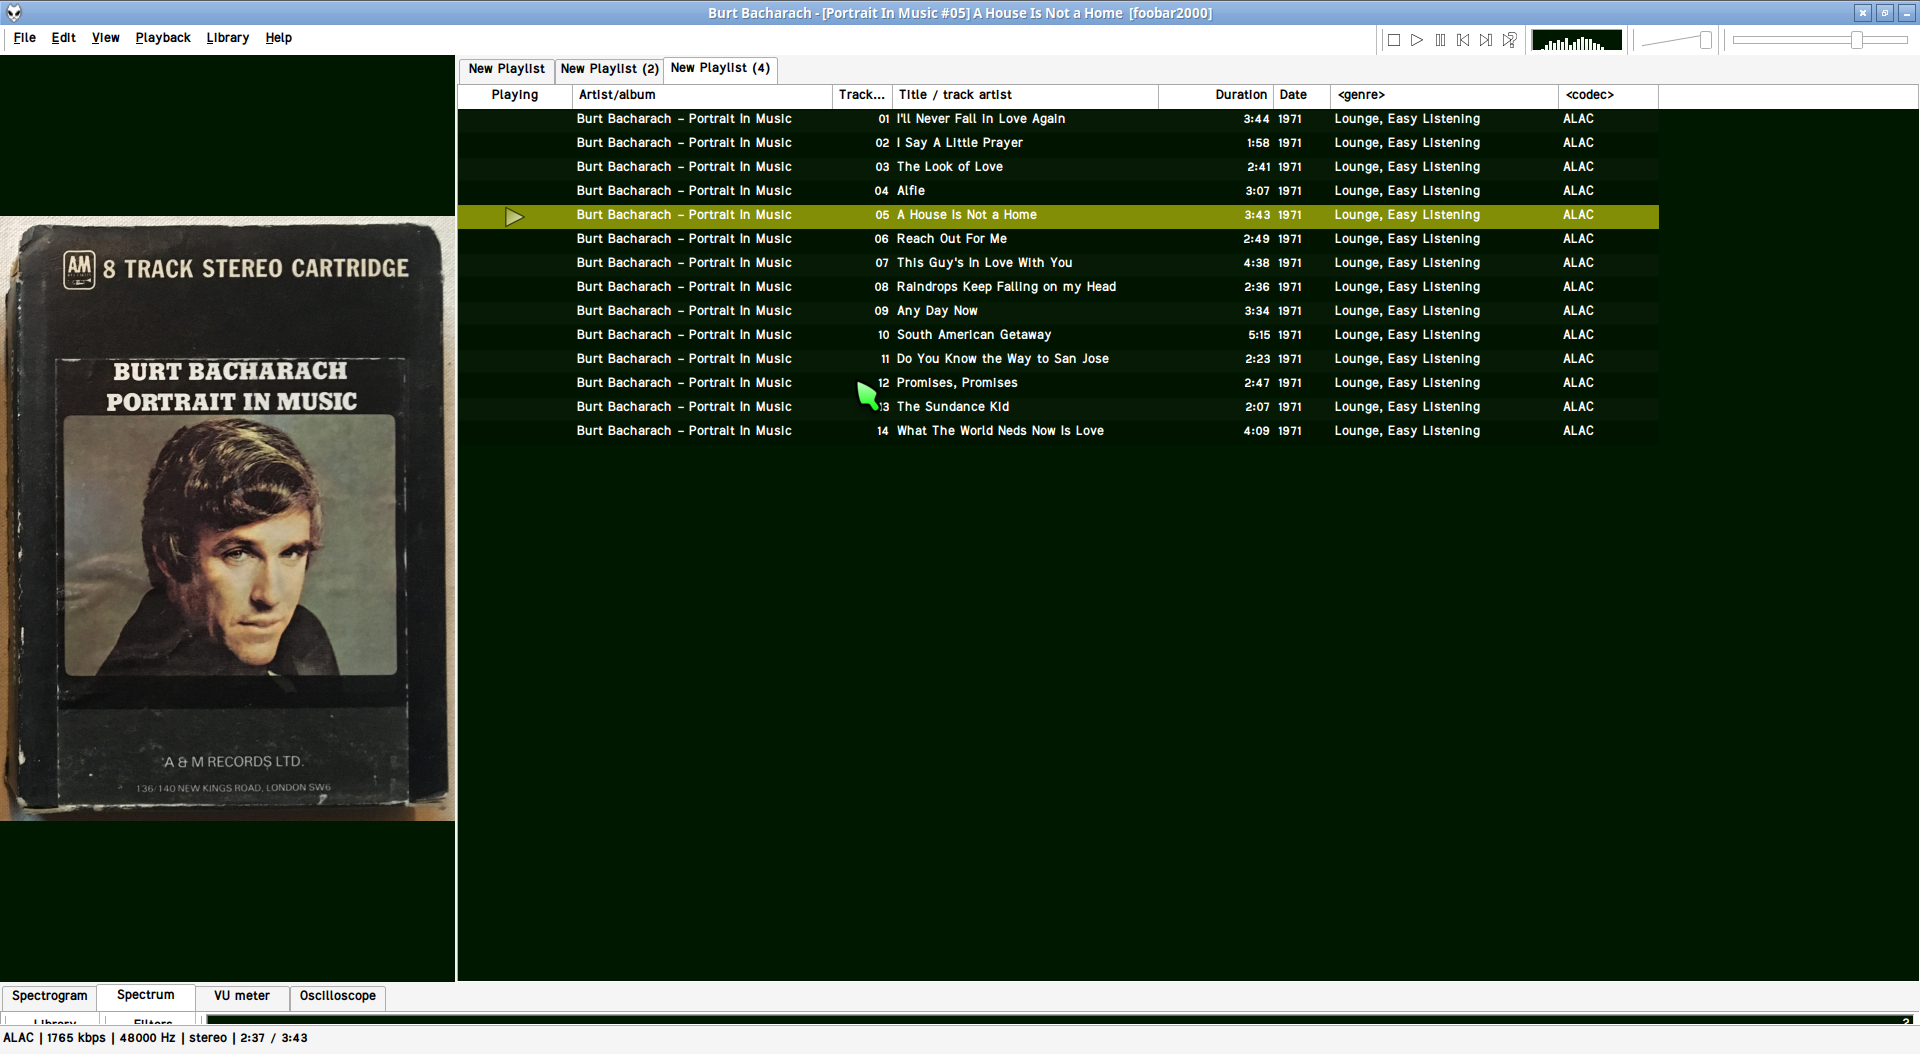
Task: Open the Edit menu
Action: click(64, 38)
